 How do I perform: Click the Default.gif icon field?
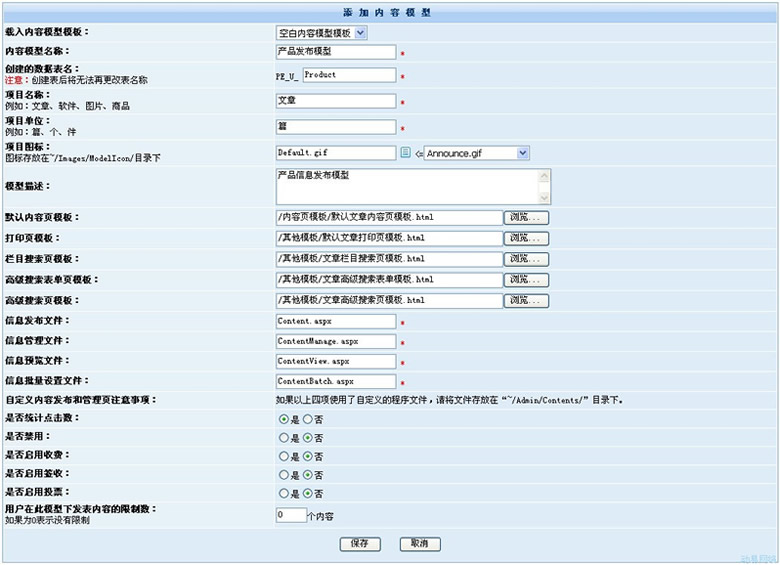click(x=336, y=153)
